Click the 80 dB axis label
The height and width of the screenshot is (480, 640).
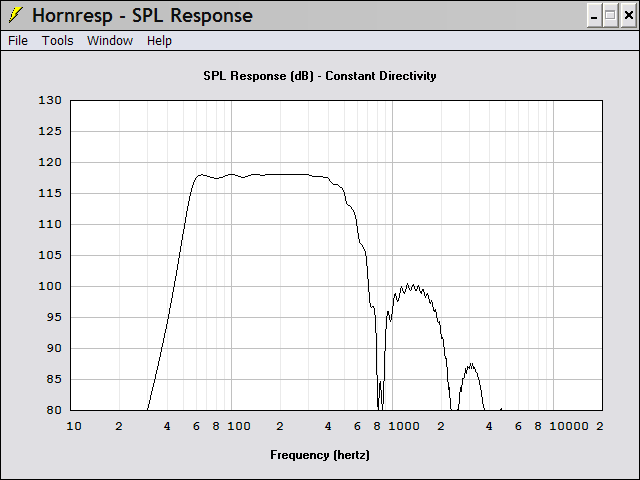pos(52,410)
